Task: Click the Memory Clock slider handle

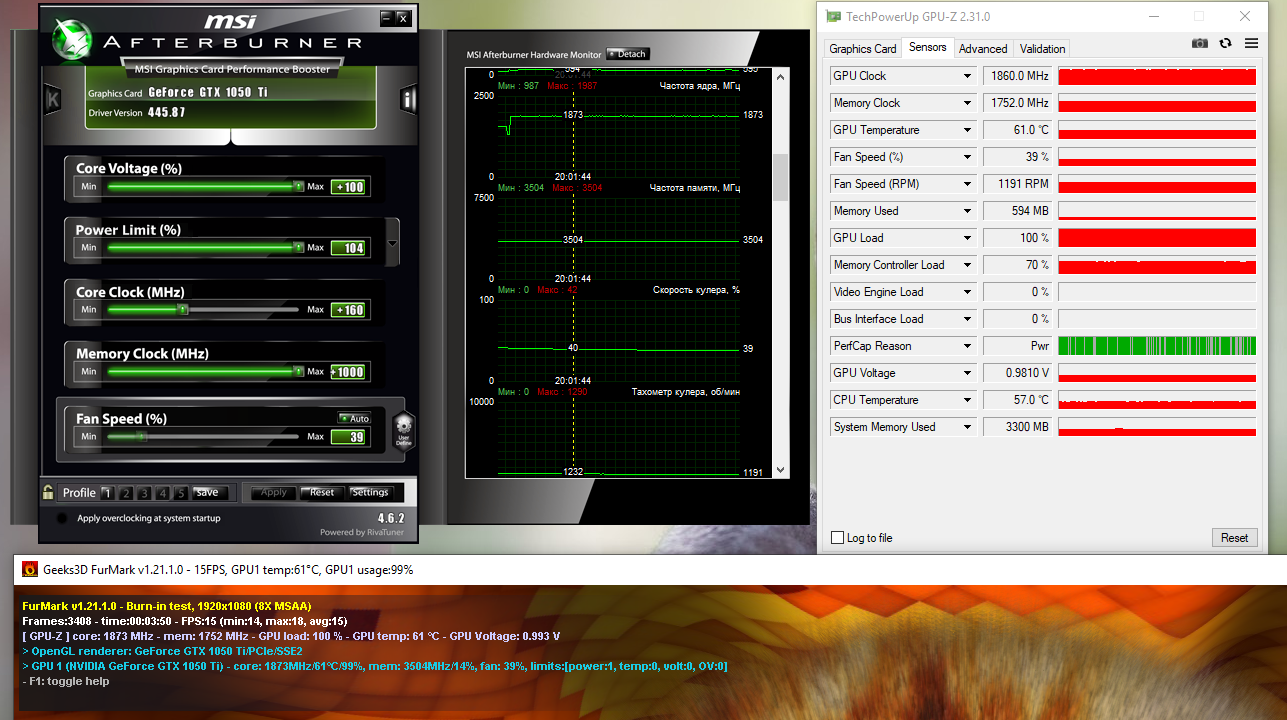Action: [298, 371]
